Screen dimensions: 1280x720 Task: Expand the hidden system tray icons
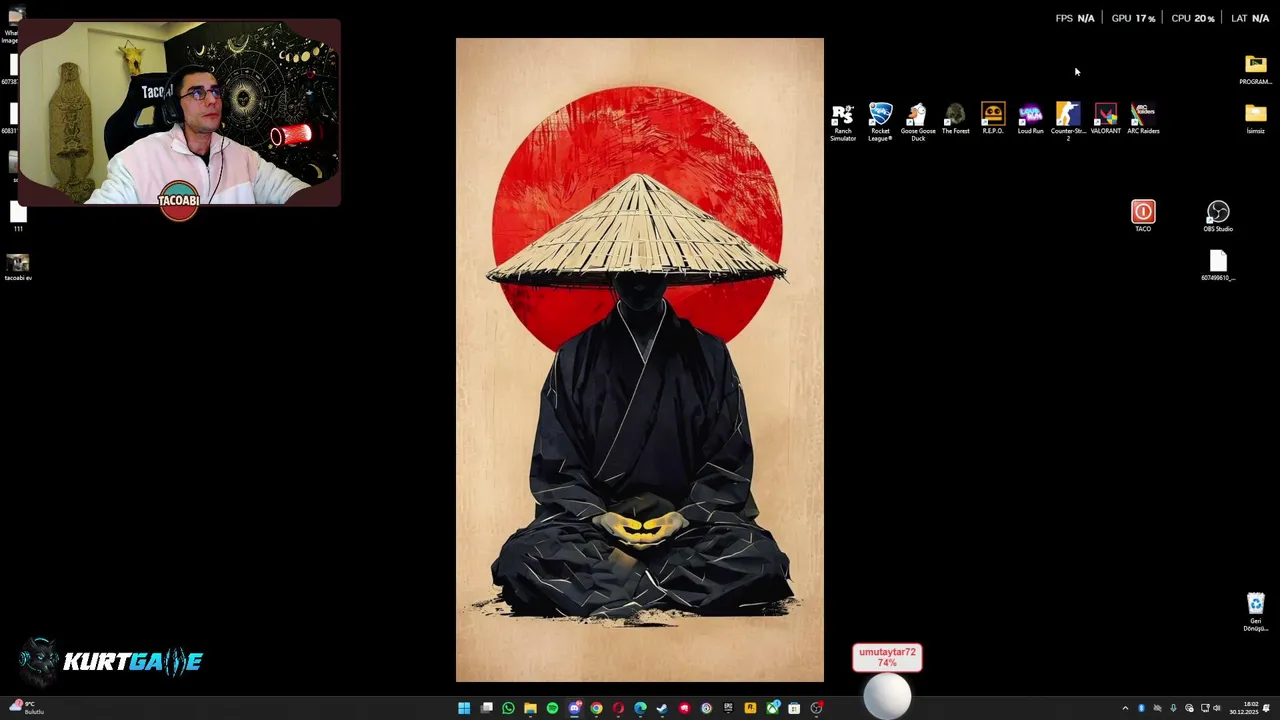(x=1125, y=708)
